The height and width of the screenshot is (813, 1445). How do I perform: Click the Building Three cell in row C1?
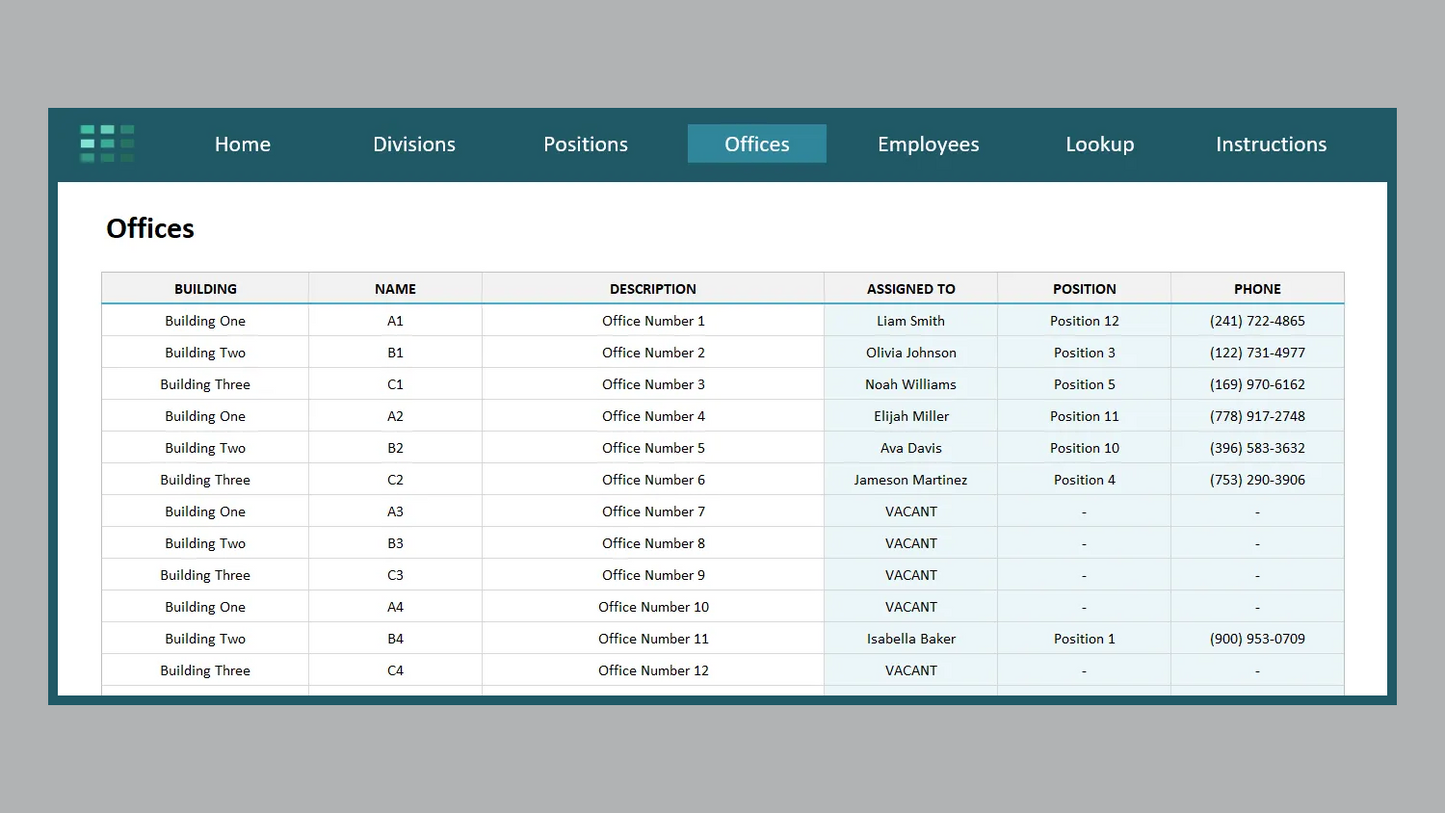coord(205,384)
